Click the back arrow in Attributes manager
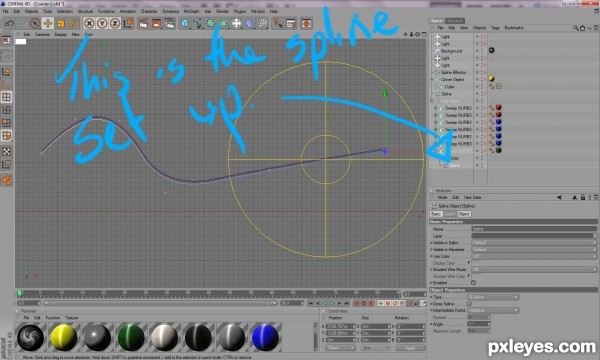 pyautogui.click(x=559, y=197)
